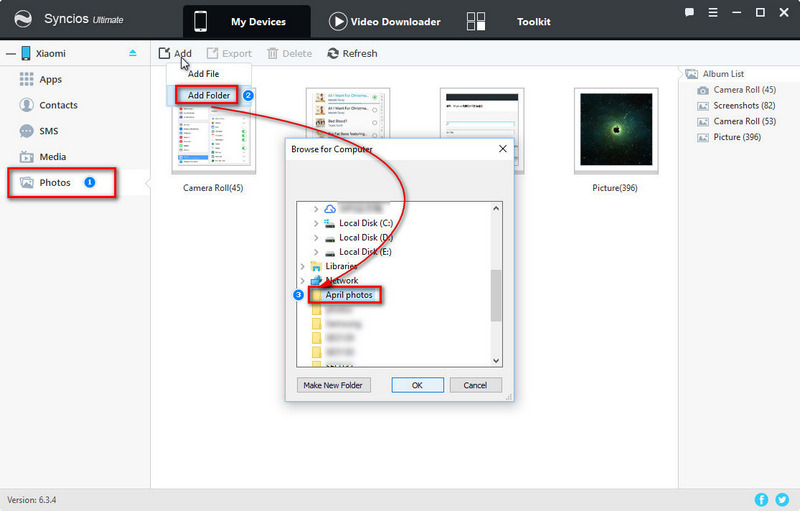Click the Export toolbar button

pos(229,54)
